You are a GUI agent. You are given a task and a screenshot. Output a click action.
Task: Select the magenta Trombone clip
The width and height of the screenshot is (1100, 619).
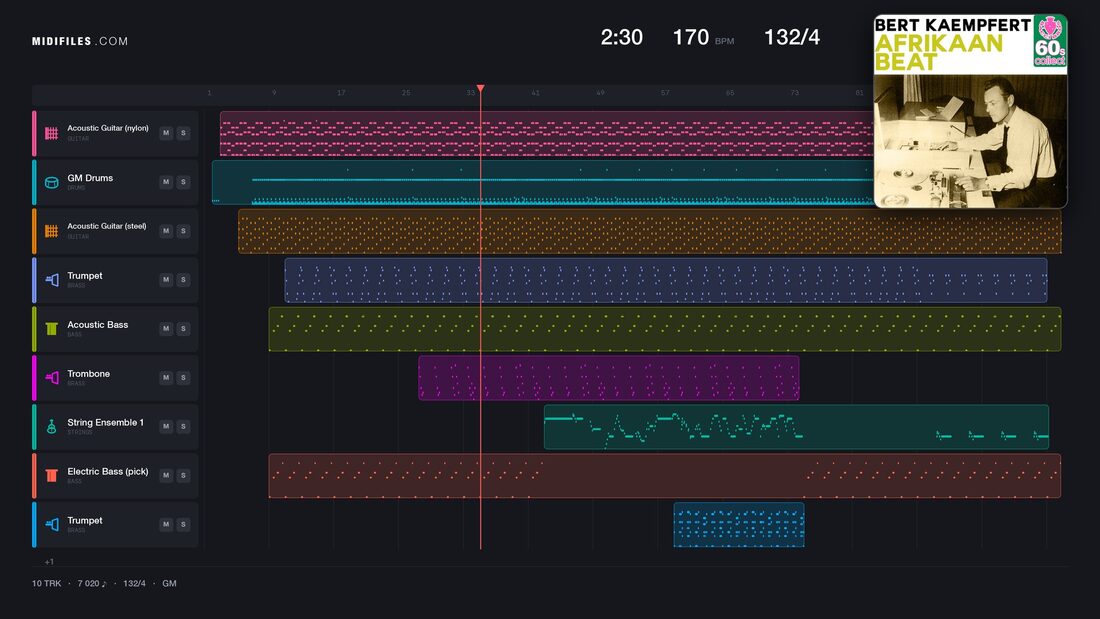point(609,378)
